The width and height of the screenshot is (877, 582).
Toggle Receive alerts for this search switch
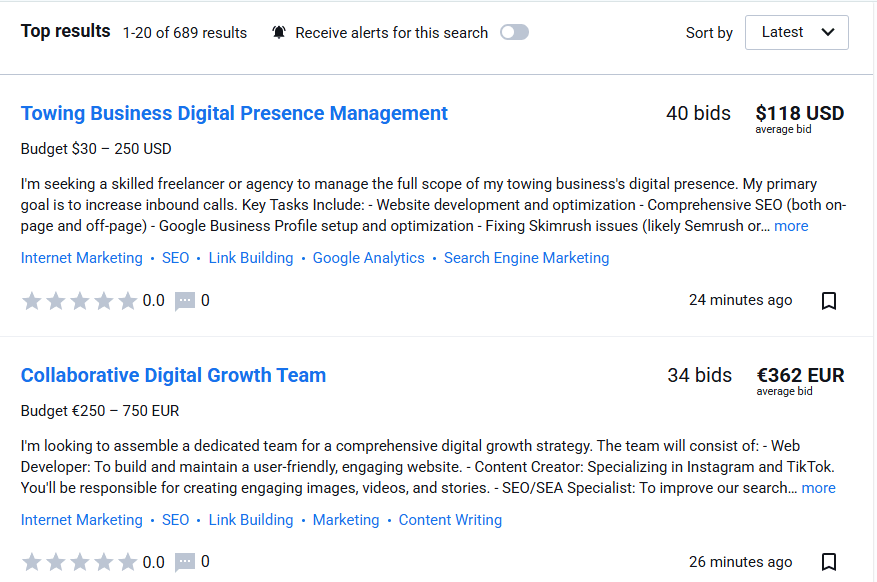tap(514, 32)
